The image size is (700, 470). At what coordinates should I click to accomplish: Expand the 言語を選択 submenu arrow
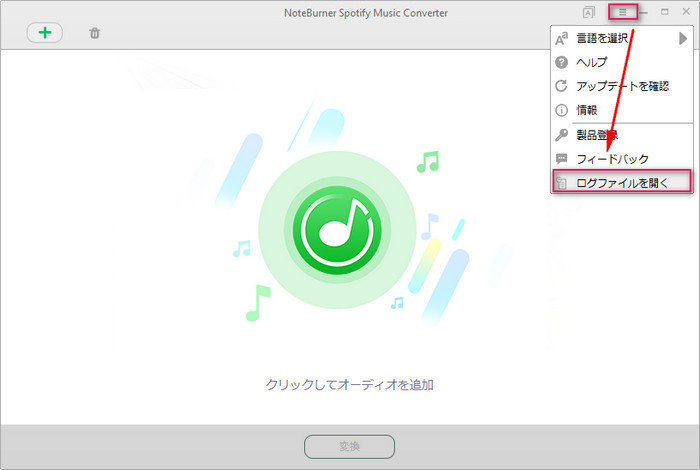pyautogui.click(x=683, y=38)
